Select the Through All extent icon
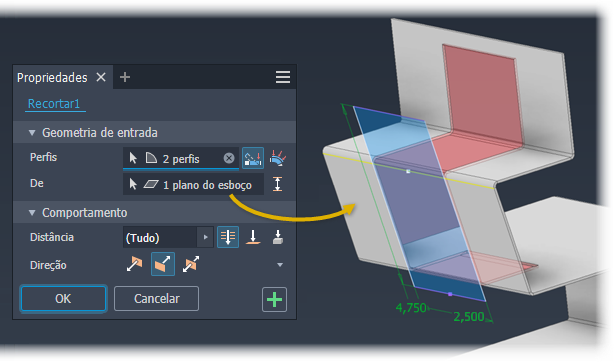Image resolution: width=614 pixels, height=362 pixels. pos(228,237)
